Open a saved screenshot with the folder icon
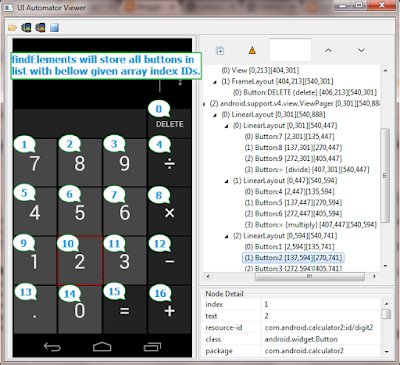Image resolution: width=400 pixels, height=365 pixels. click(x=12, y=27)
